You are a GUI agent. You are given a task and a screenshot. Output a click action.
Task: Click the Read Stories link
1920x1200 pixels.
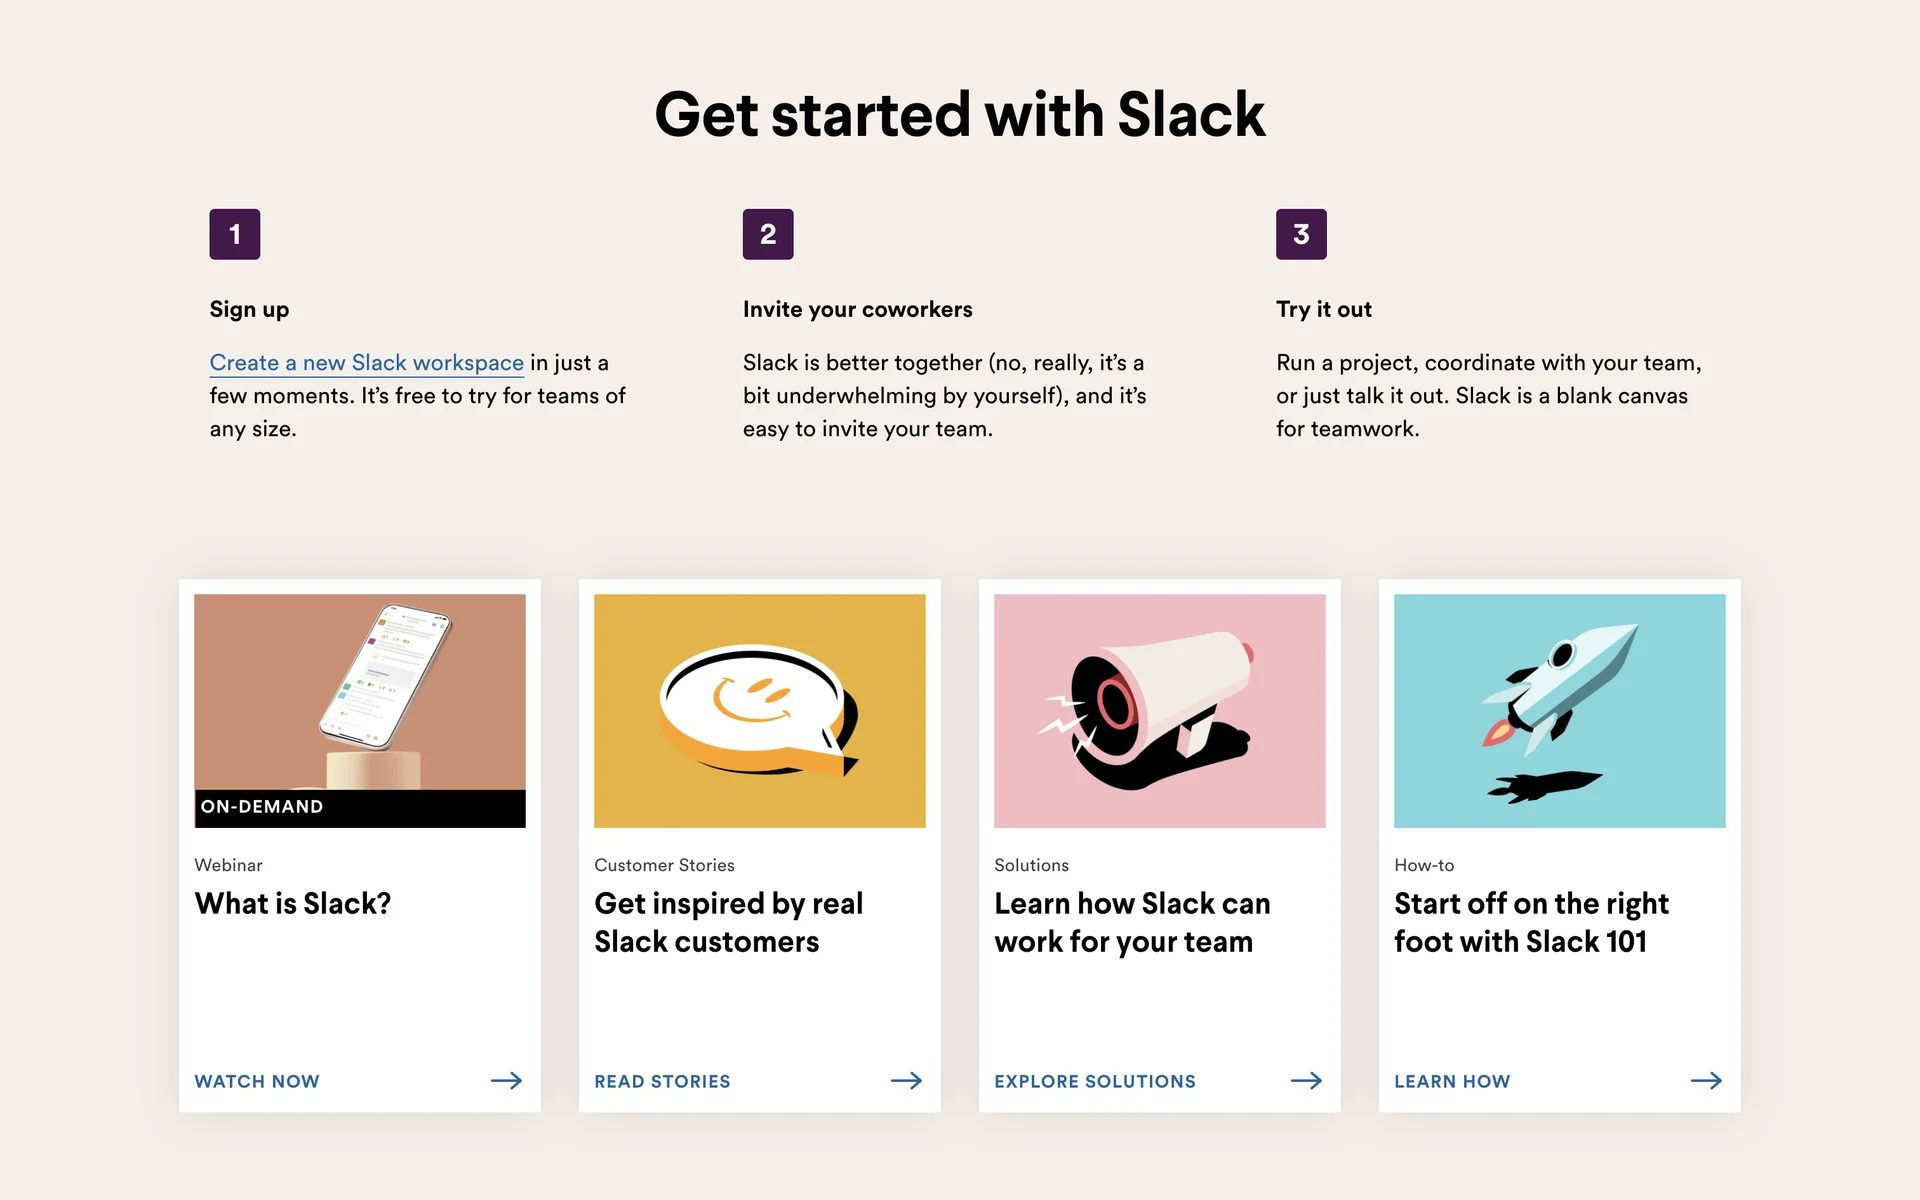[x=662, y=1081]
